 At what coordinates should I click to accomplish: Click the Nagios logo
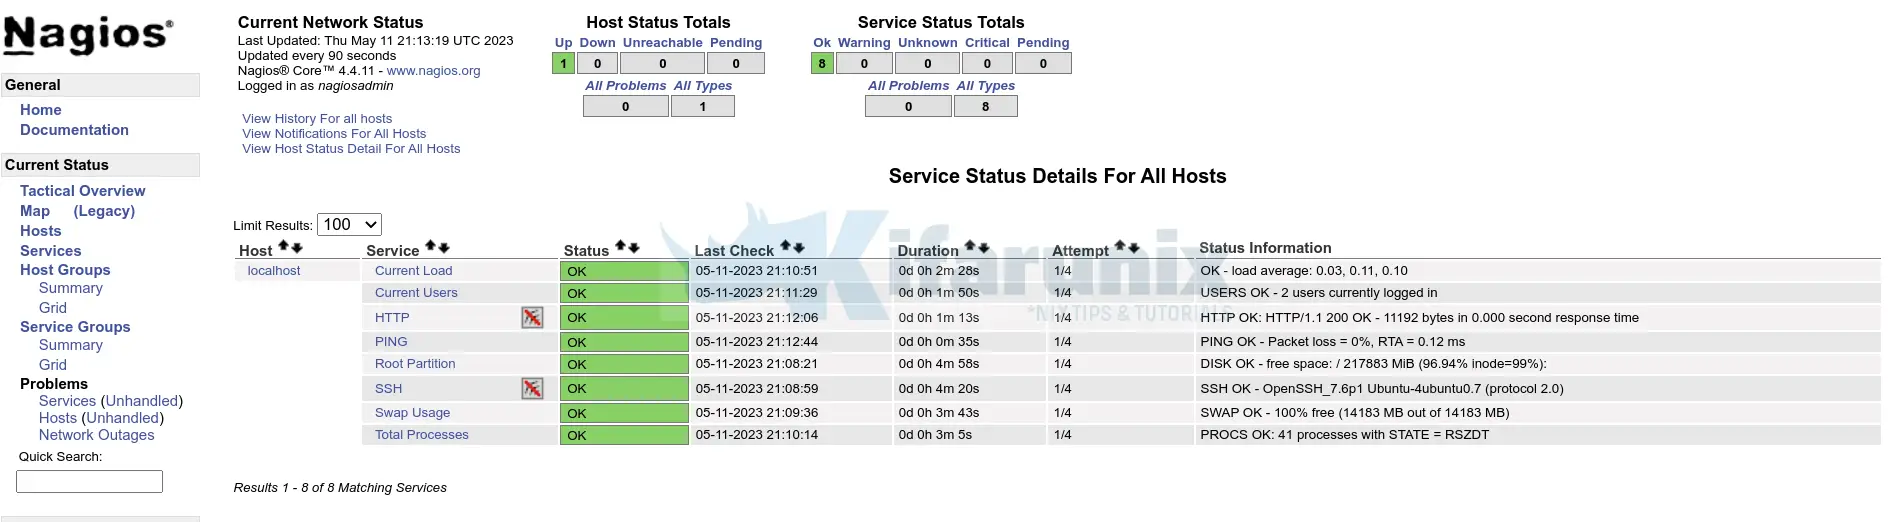(x=88, y=35)
